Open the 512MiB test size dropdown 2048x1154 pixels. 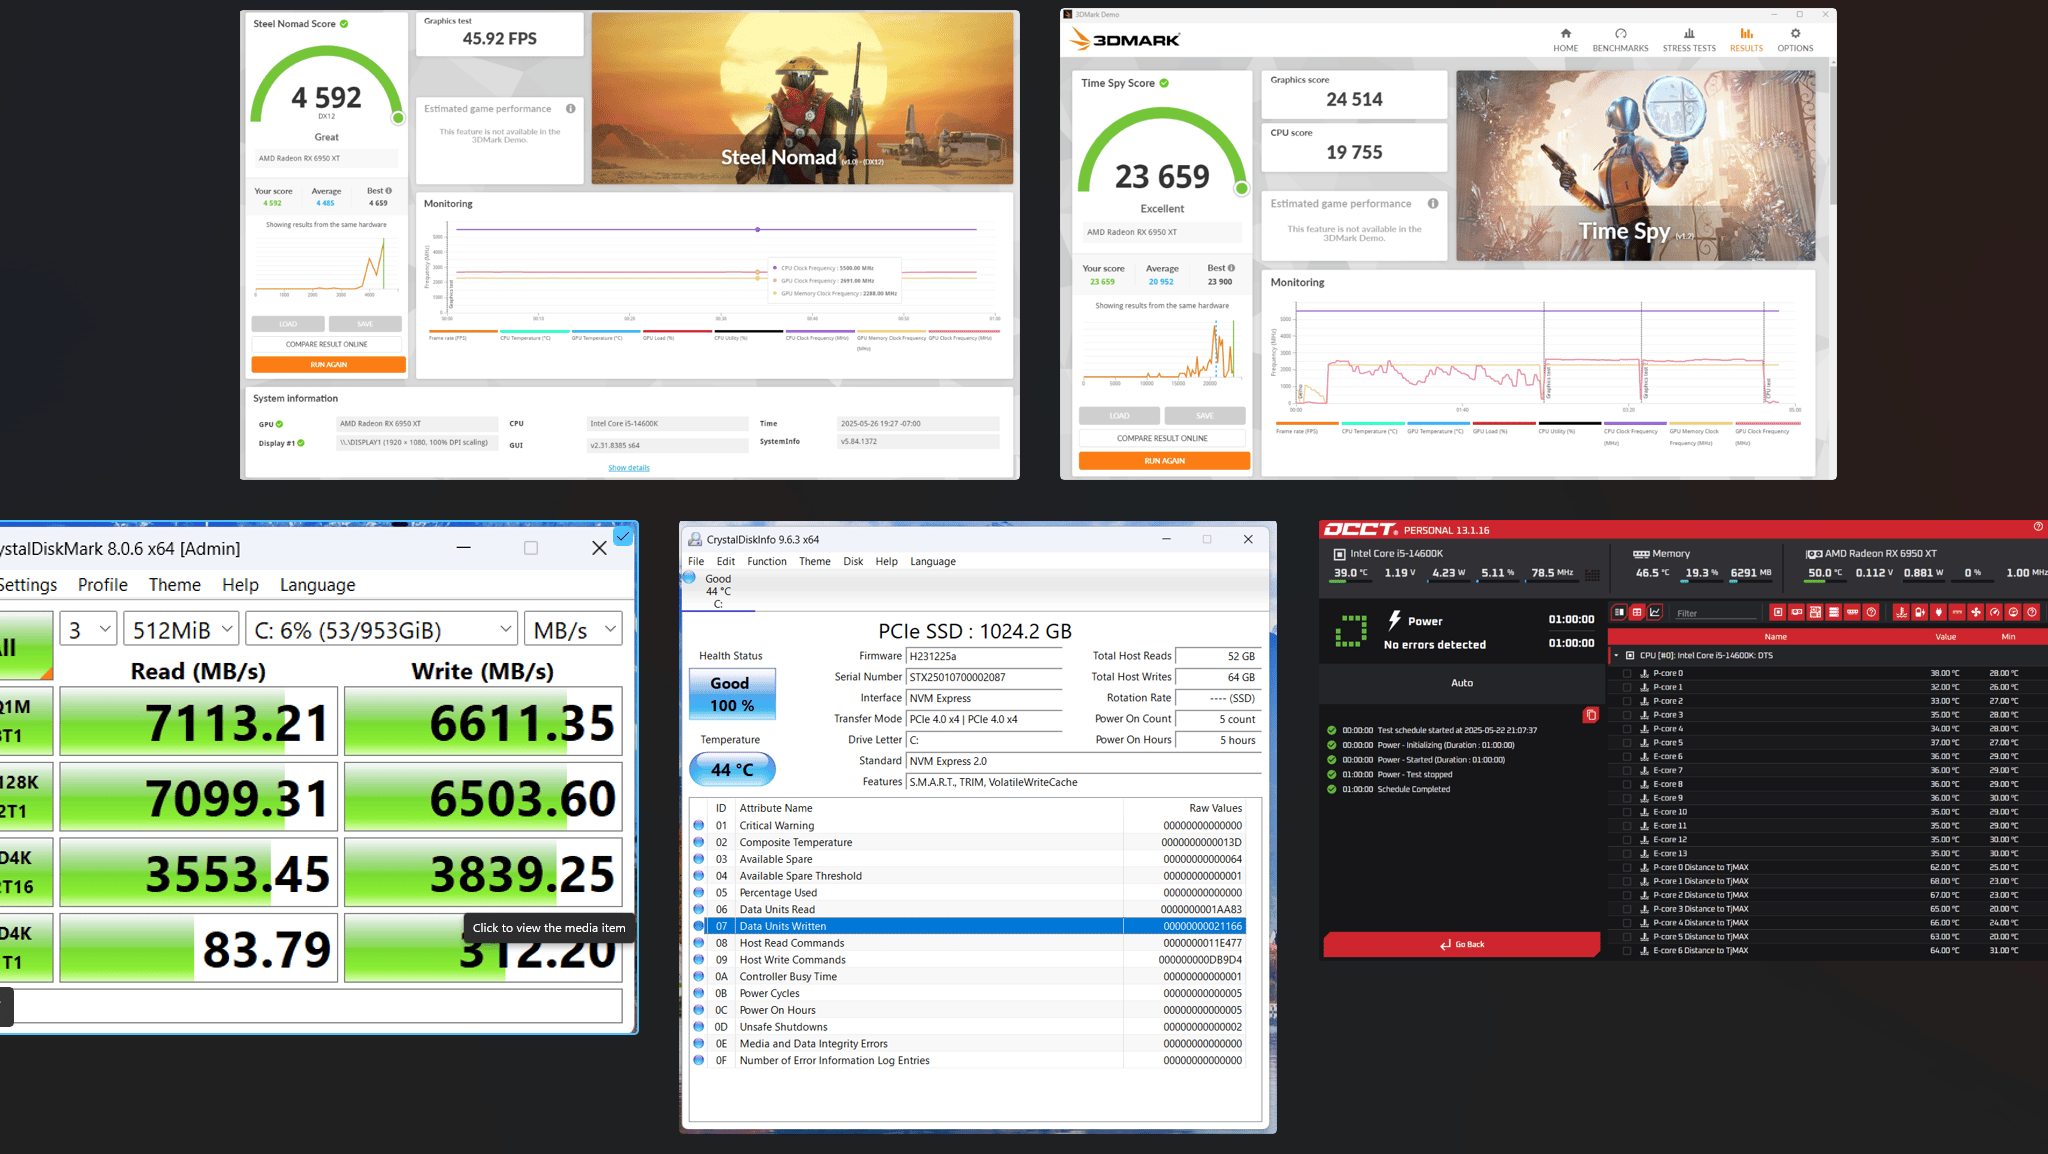tap(181, 630)
